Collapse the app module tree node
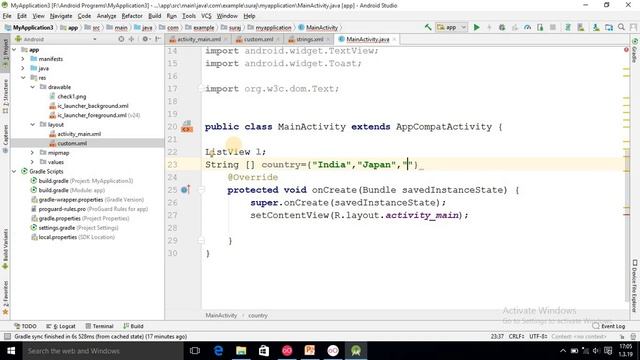 [x=14, y=49]
